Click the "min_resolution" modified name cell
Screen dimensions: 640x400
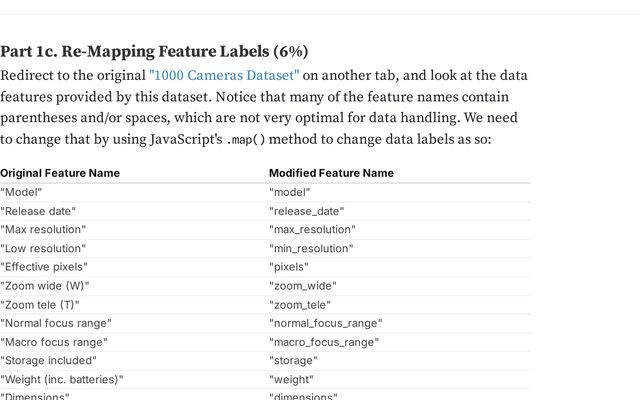(x=311, y=248)
